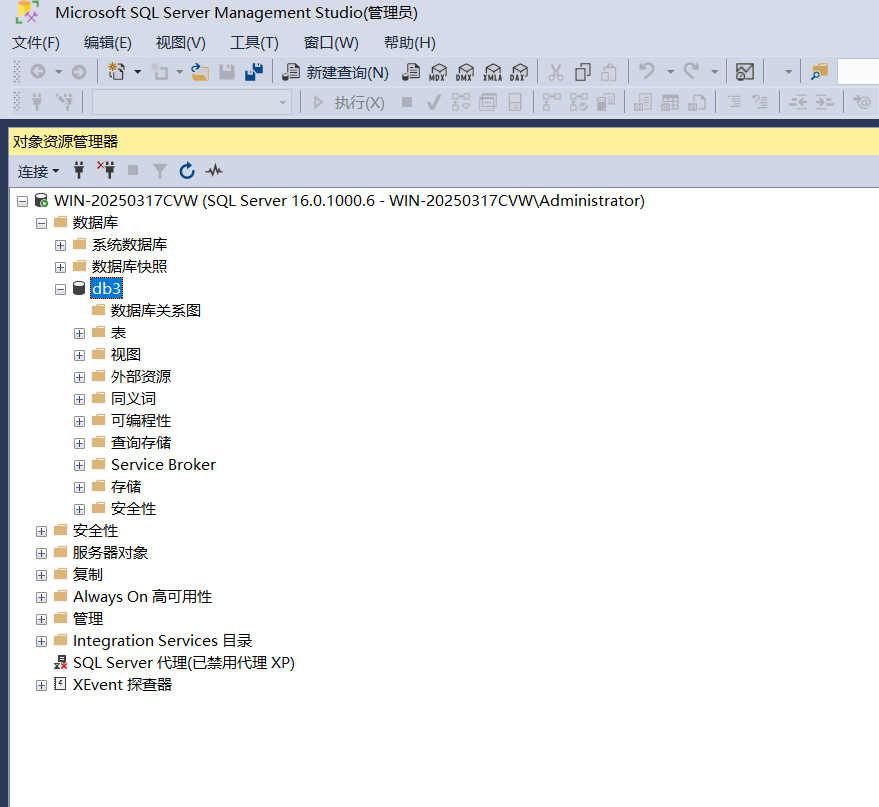Image resolution: width=879 pixels, height=807 pixels.
Task: Click the copy icon in toolbar
Action: coord(582,72)
